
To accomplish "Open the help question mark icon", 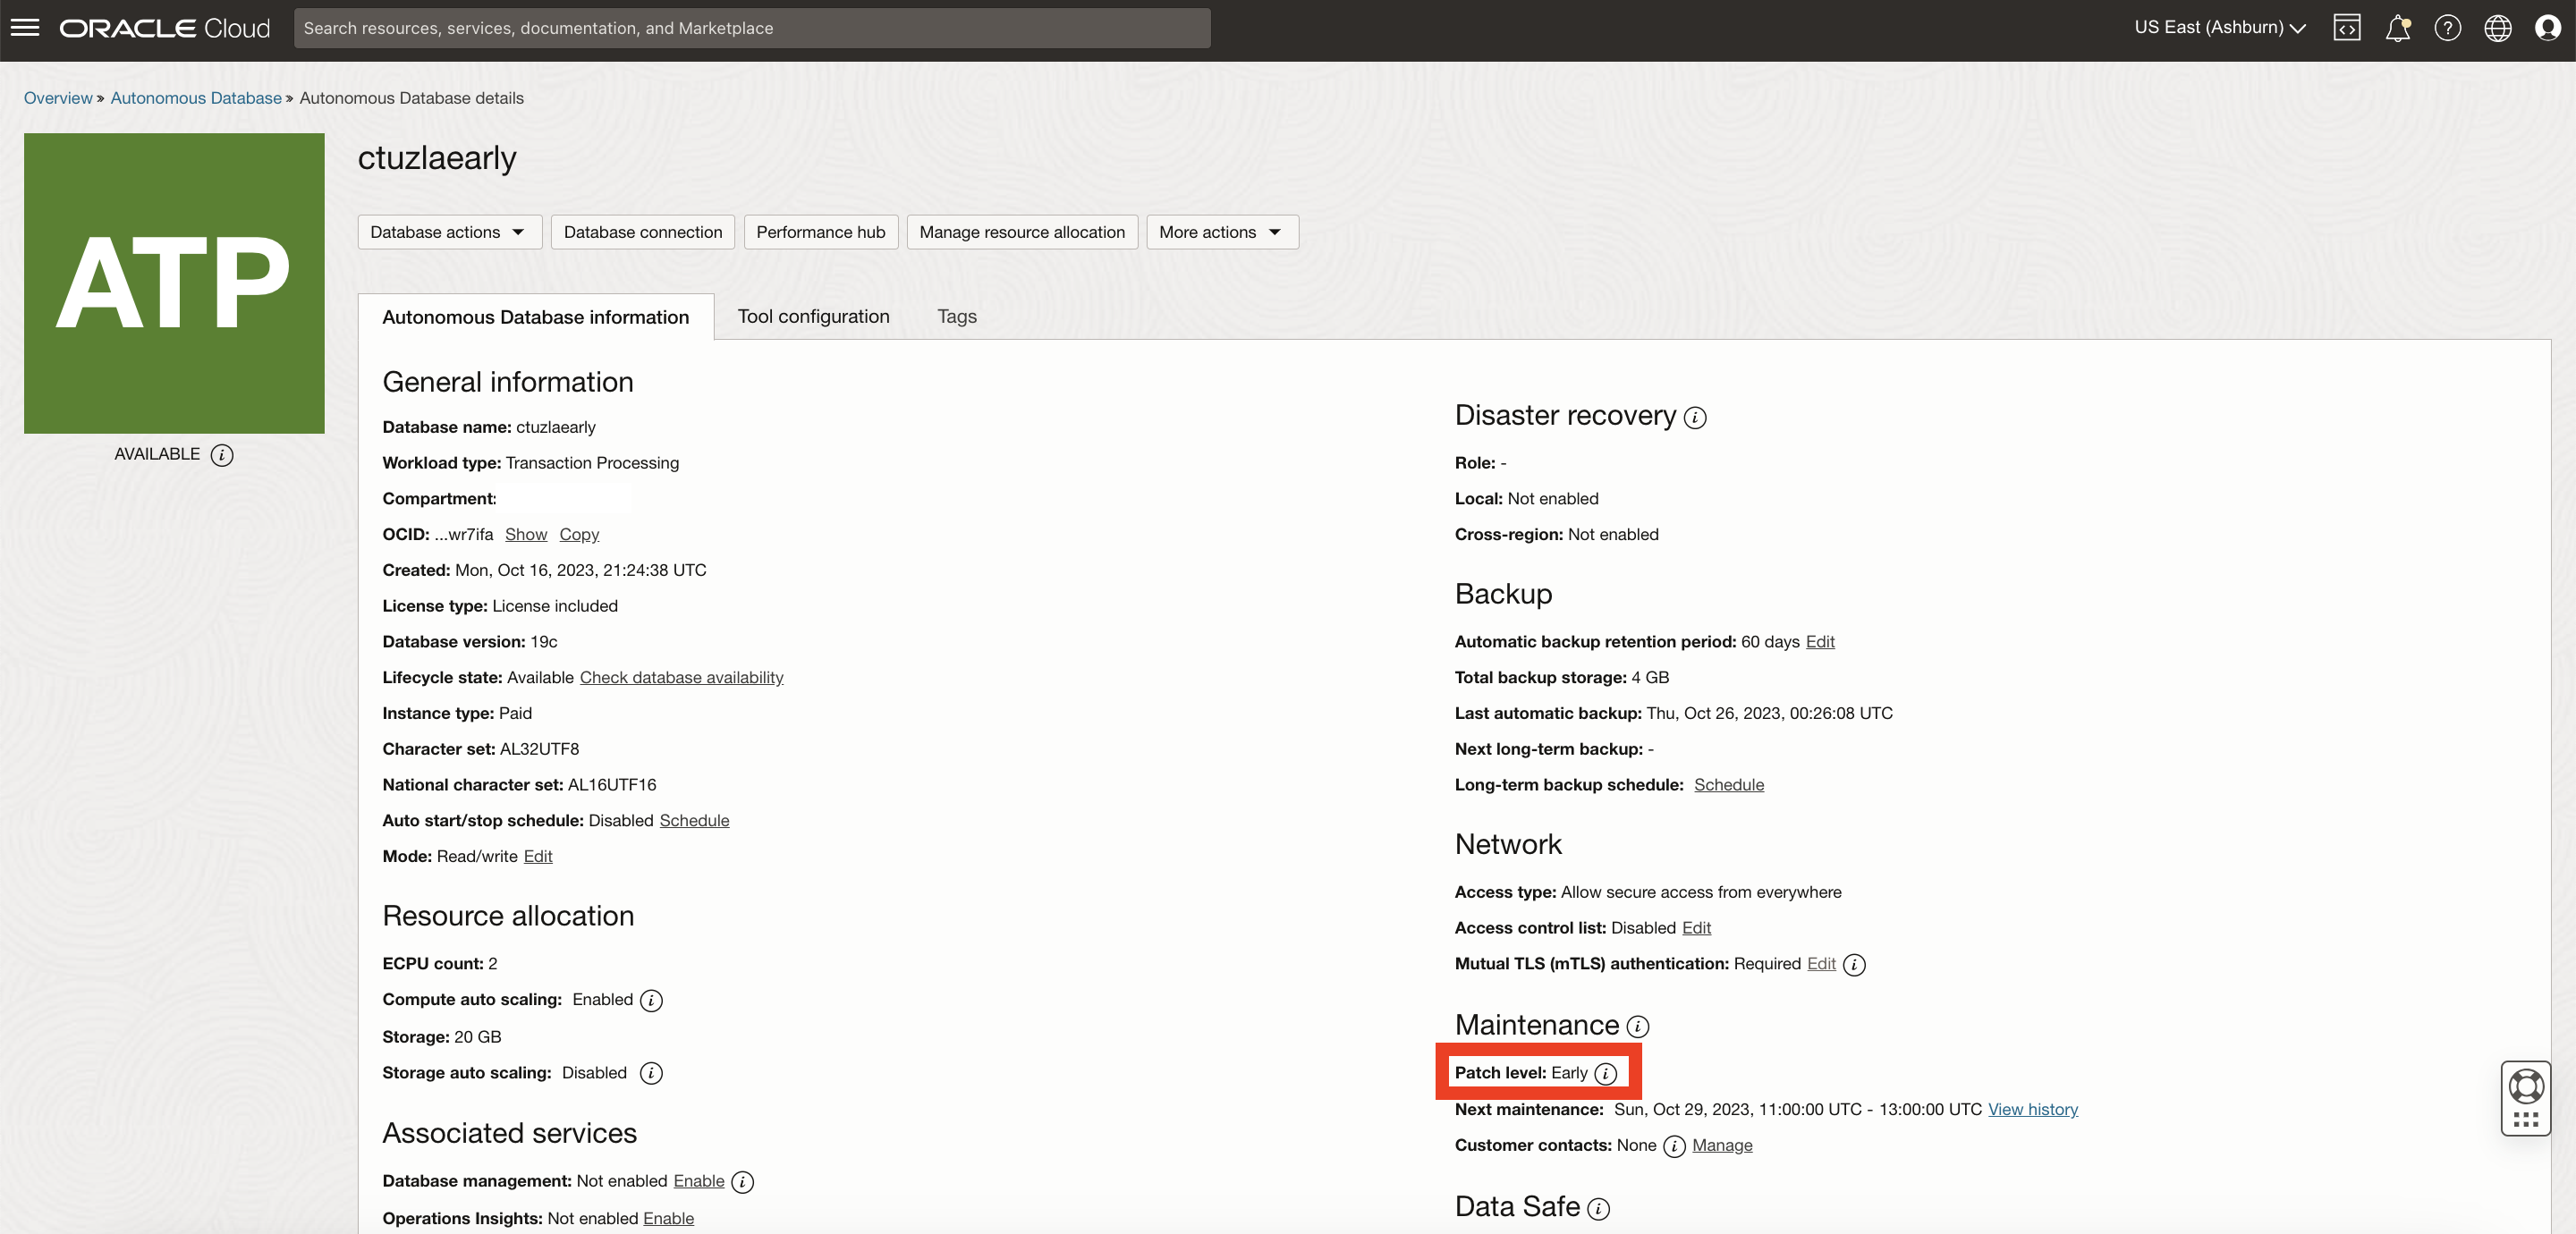I will pyautogui.click(x=2447, y=27).
